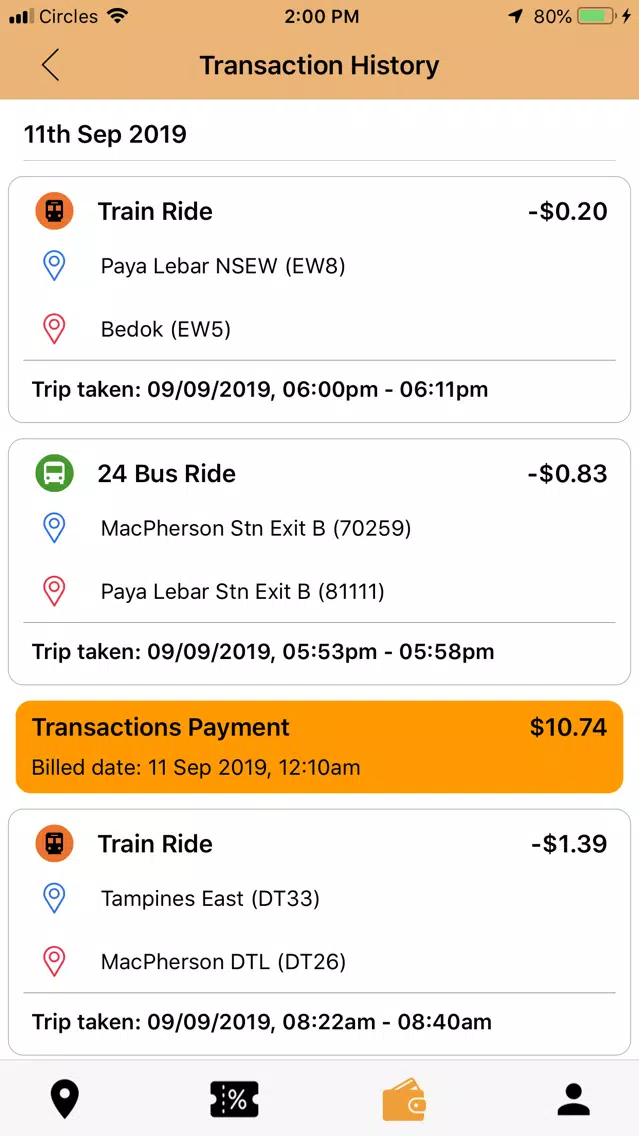Open the discount coupon tab
Viewport: 639px width, 1136px height.
235,1100
